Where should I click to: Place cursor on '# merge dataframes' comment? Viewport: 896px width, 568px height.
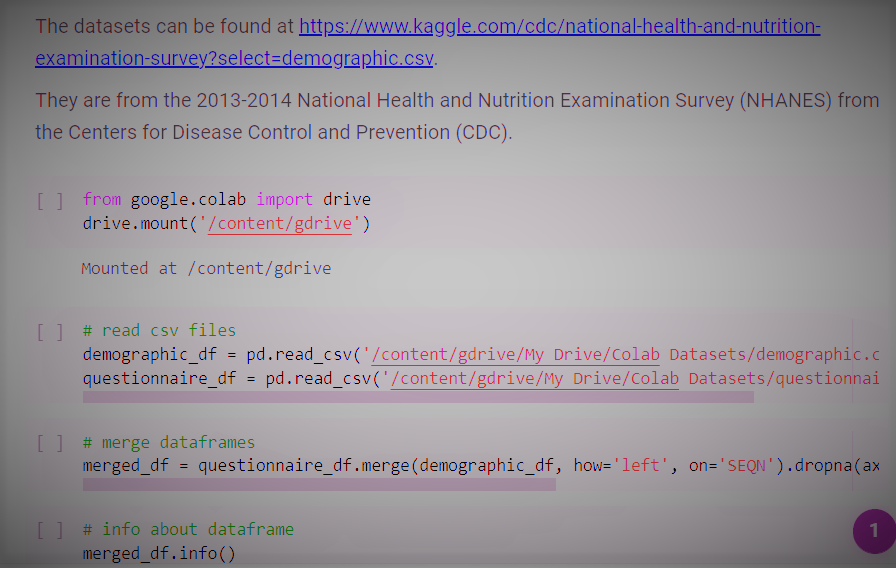click(x=168, y=442)
